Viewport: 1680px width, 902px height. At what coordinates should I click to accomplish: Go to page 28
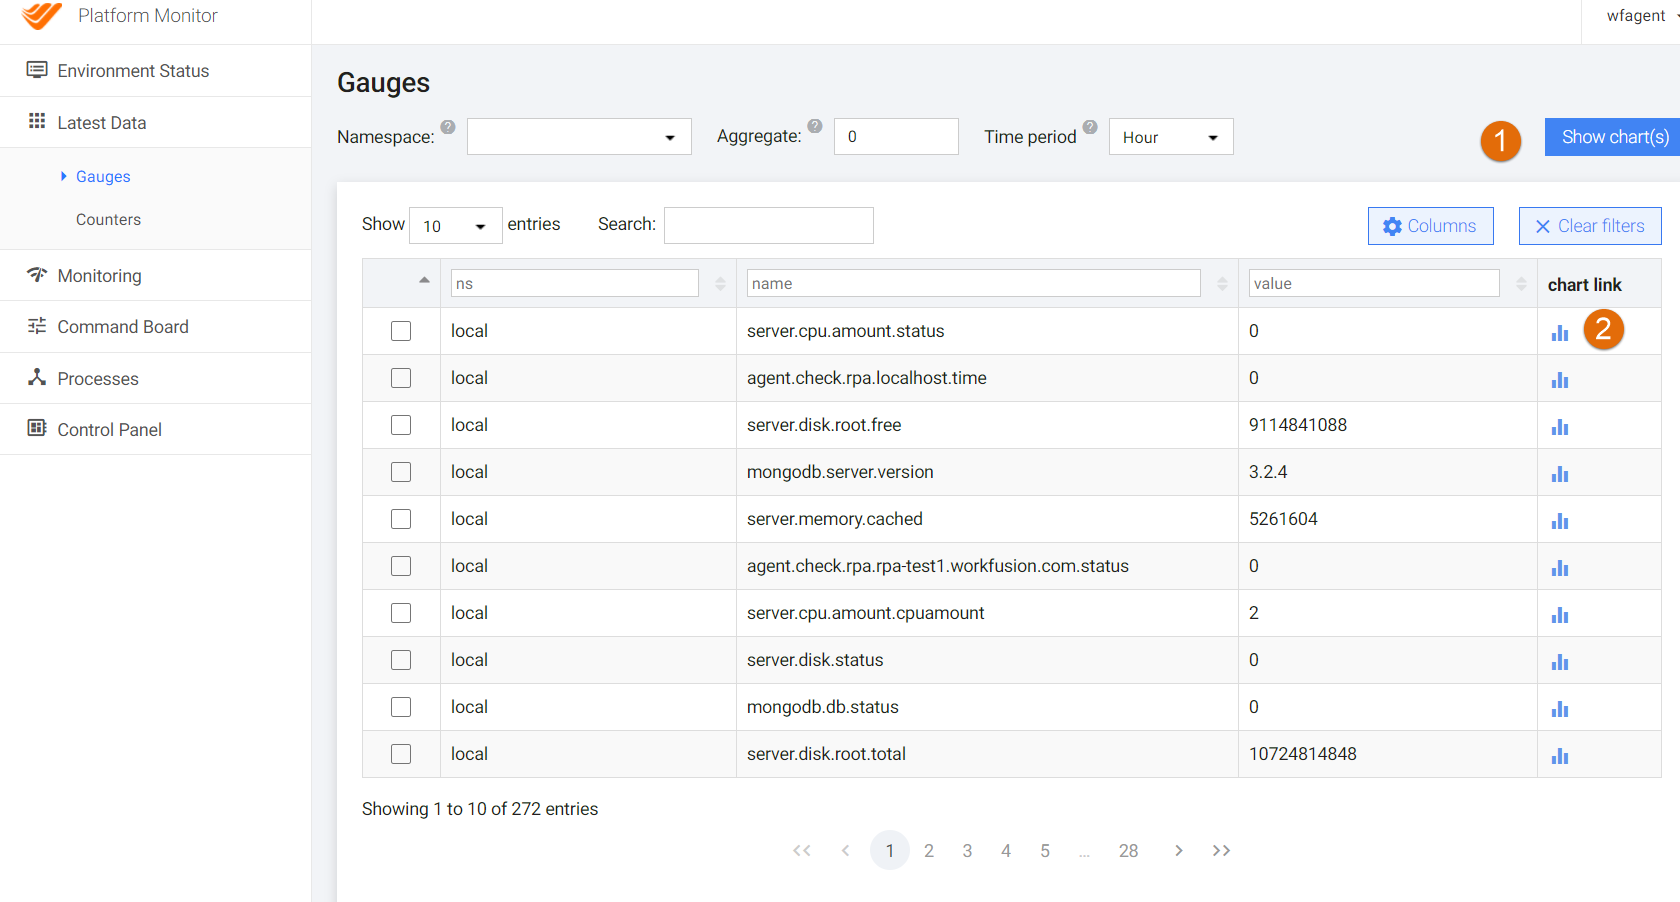(1128, 850)
